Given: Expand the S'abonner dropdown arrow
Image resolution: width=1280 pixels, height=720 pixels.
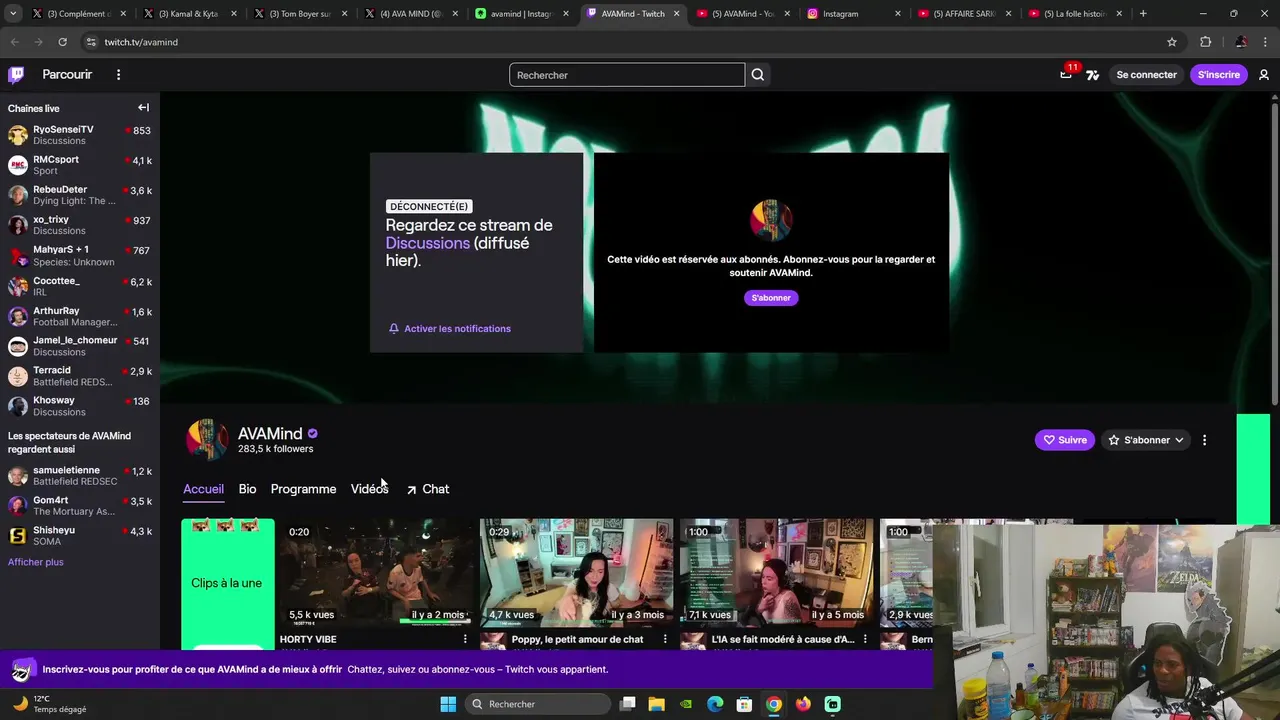Looking at the screenshot, I should (x=1179, y=440).
